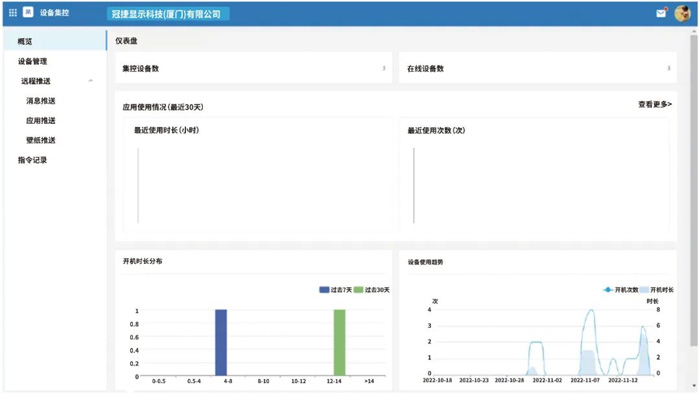Toggle the 过去30天 green legend series

371,290
